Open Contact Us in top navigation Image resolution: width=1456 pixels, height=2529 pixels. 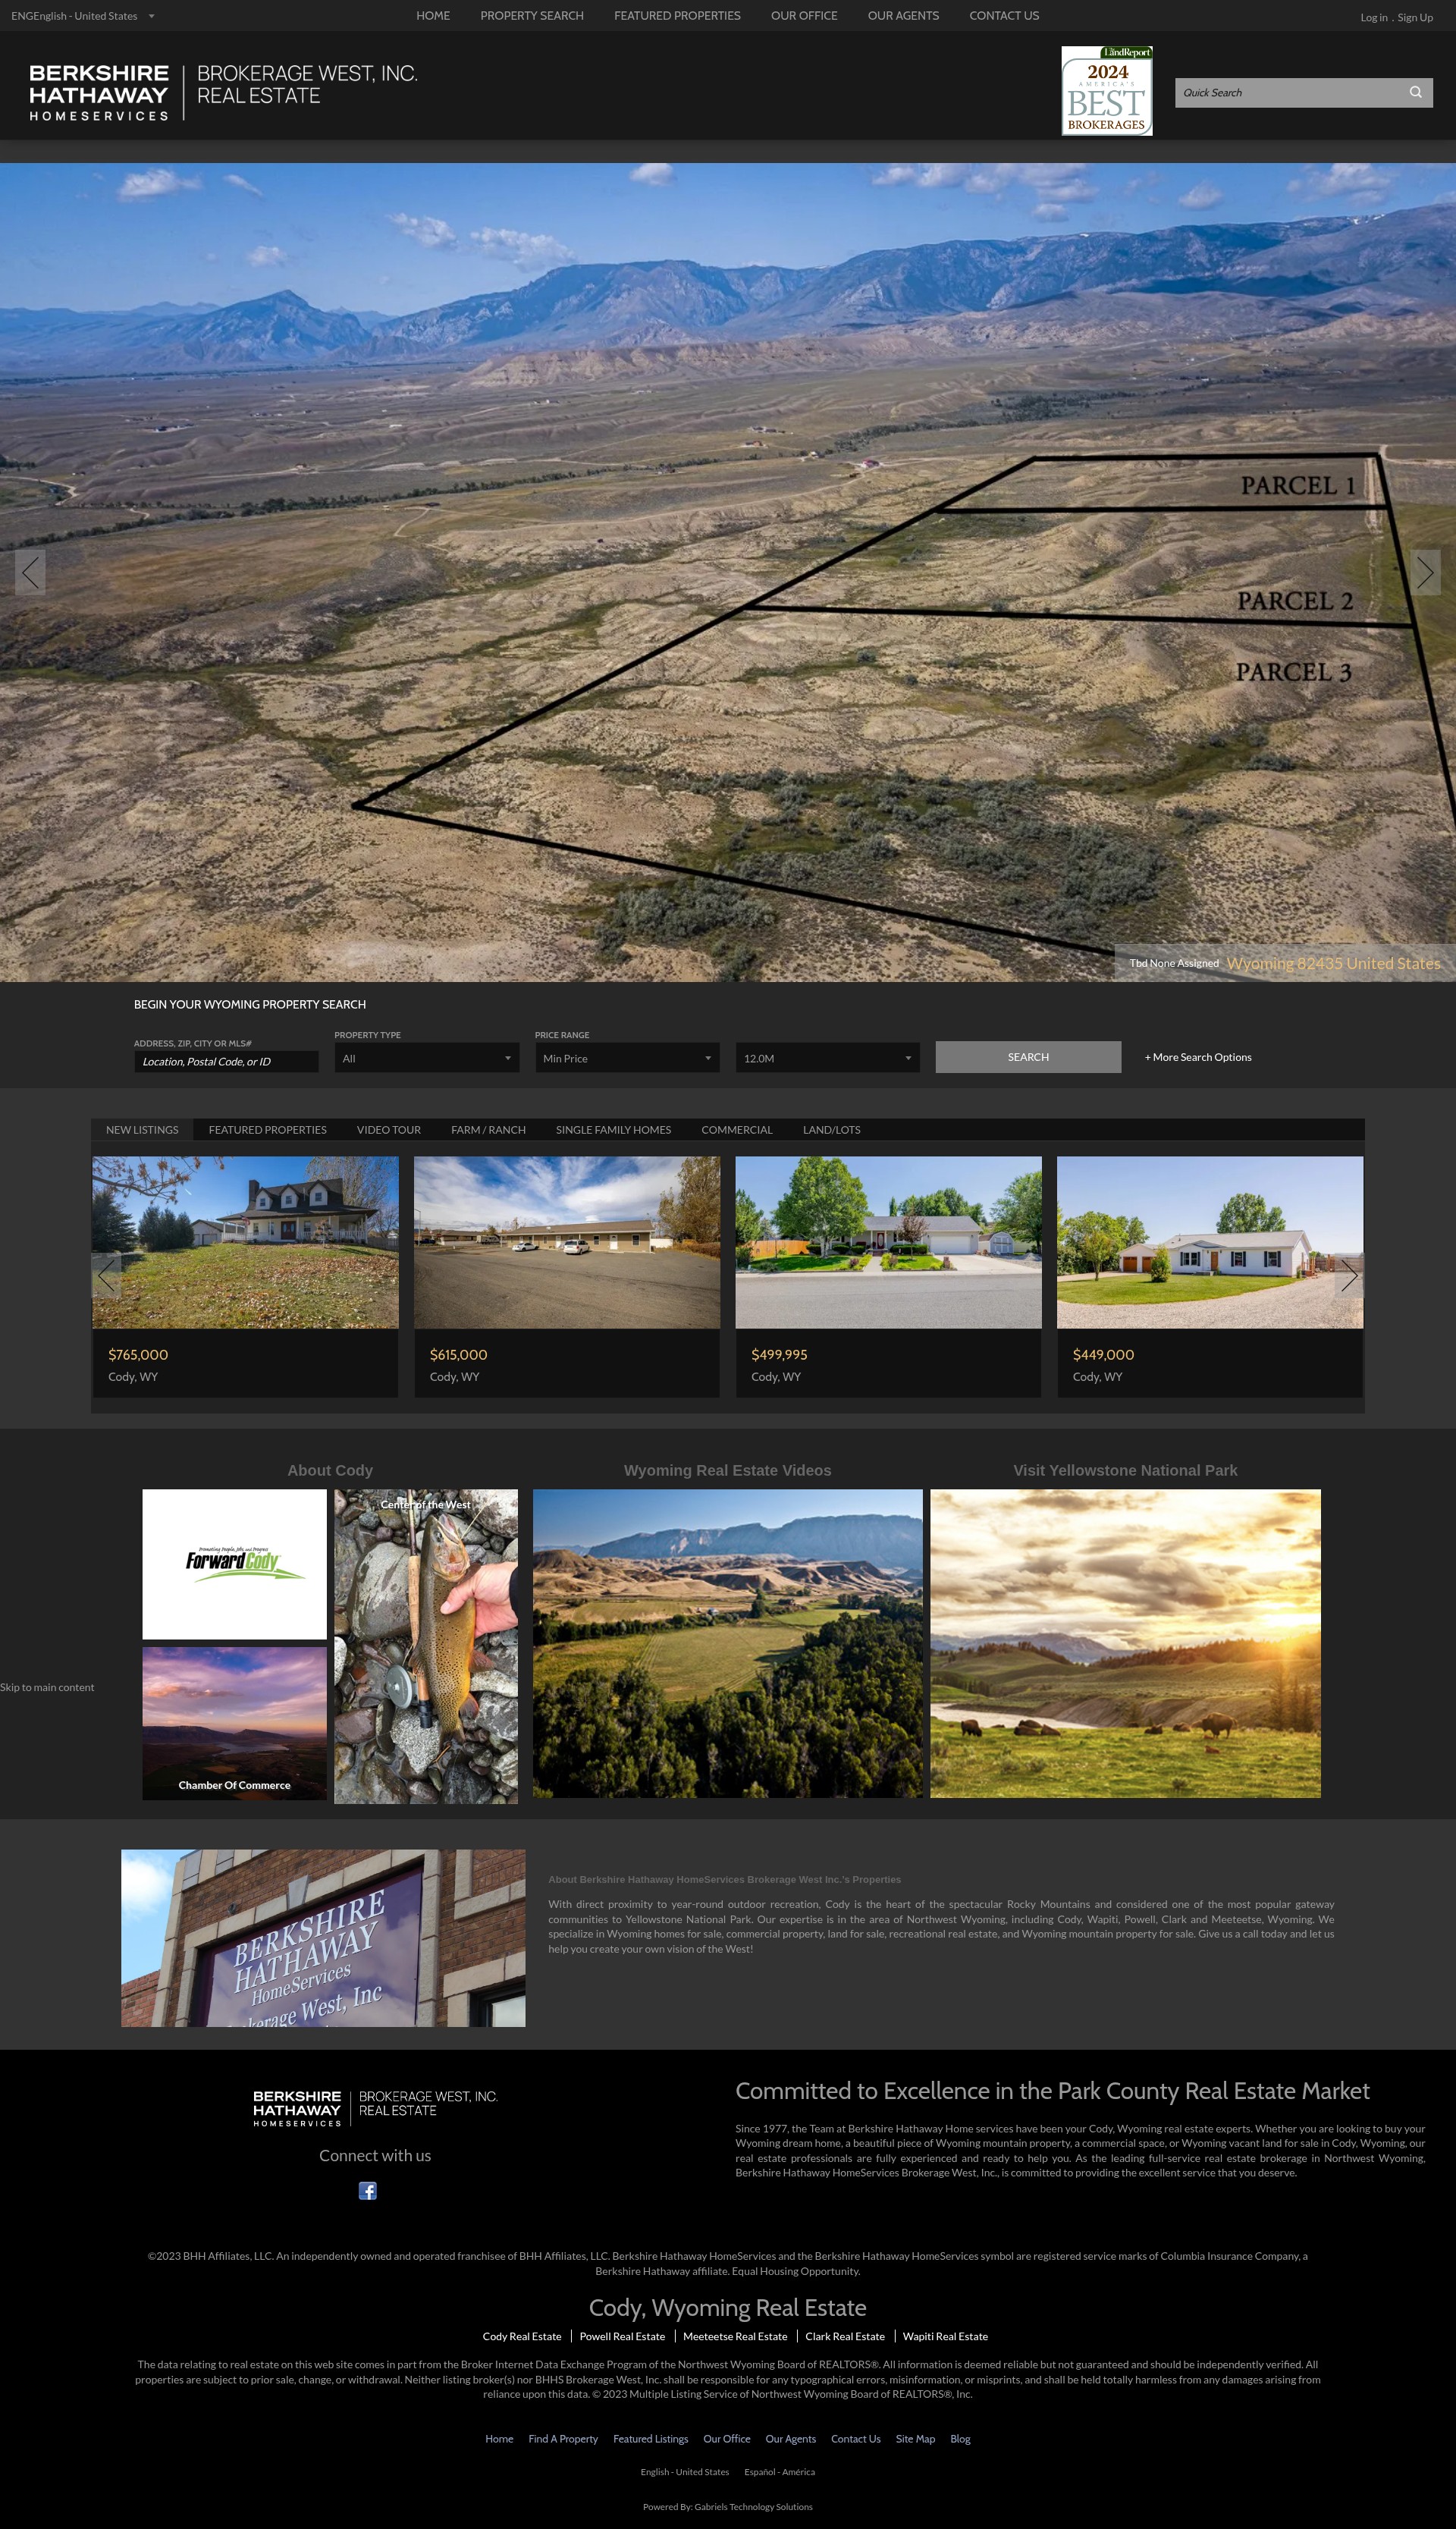[x=1004, y=16]
